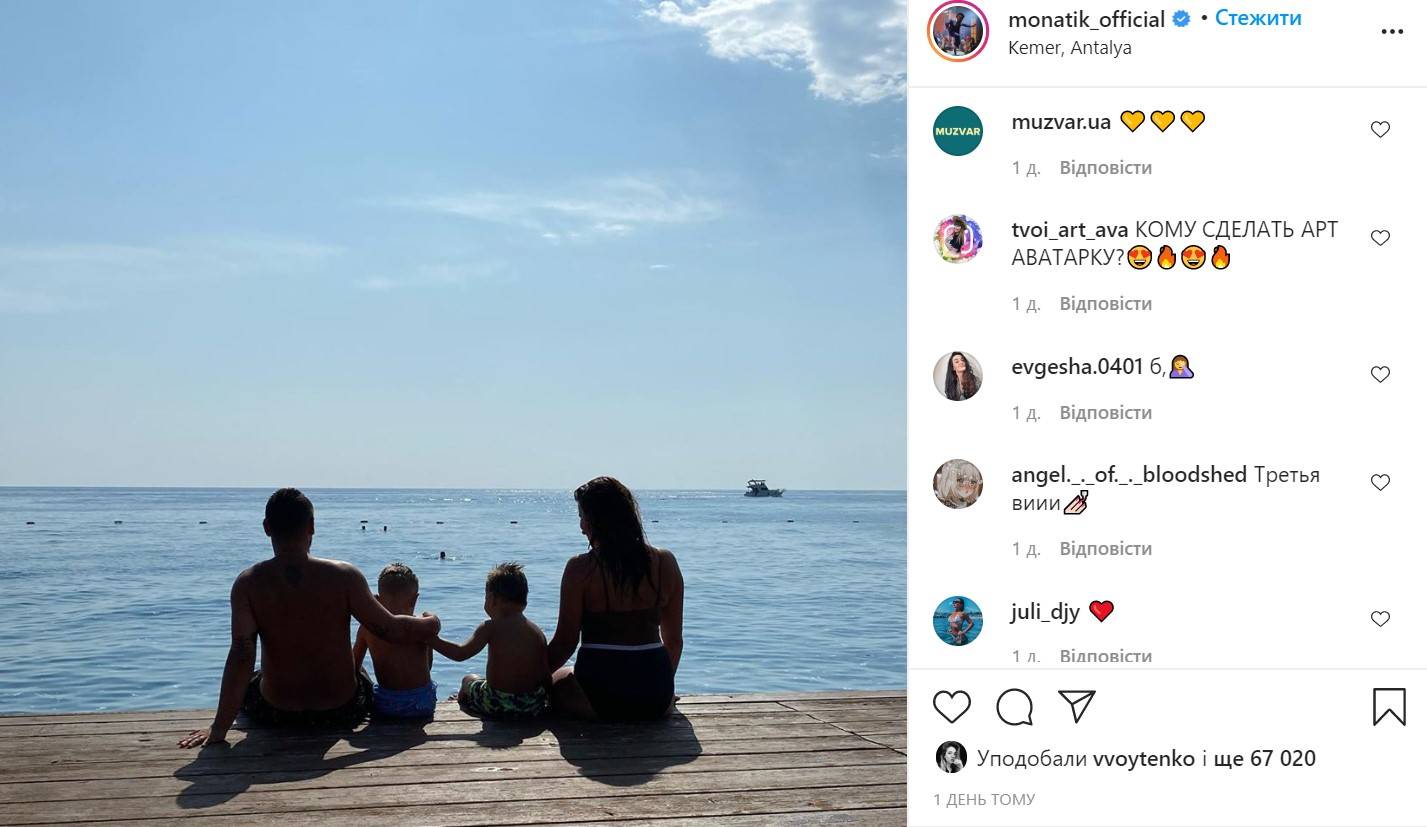Like the post with the heart icon
Screen dimensions: 1427x827
[952, 707]
